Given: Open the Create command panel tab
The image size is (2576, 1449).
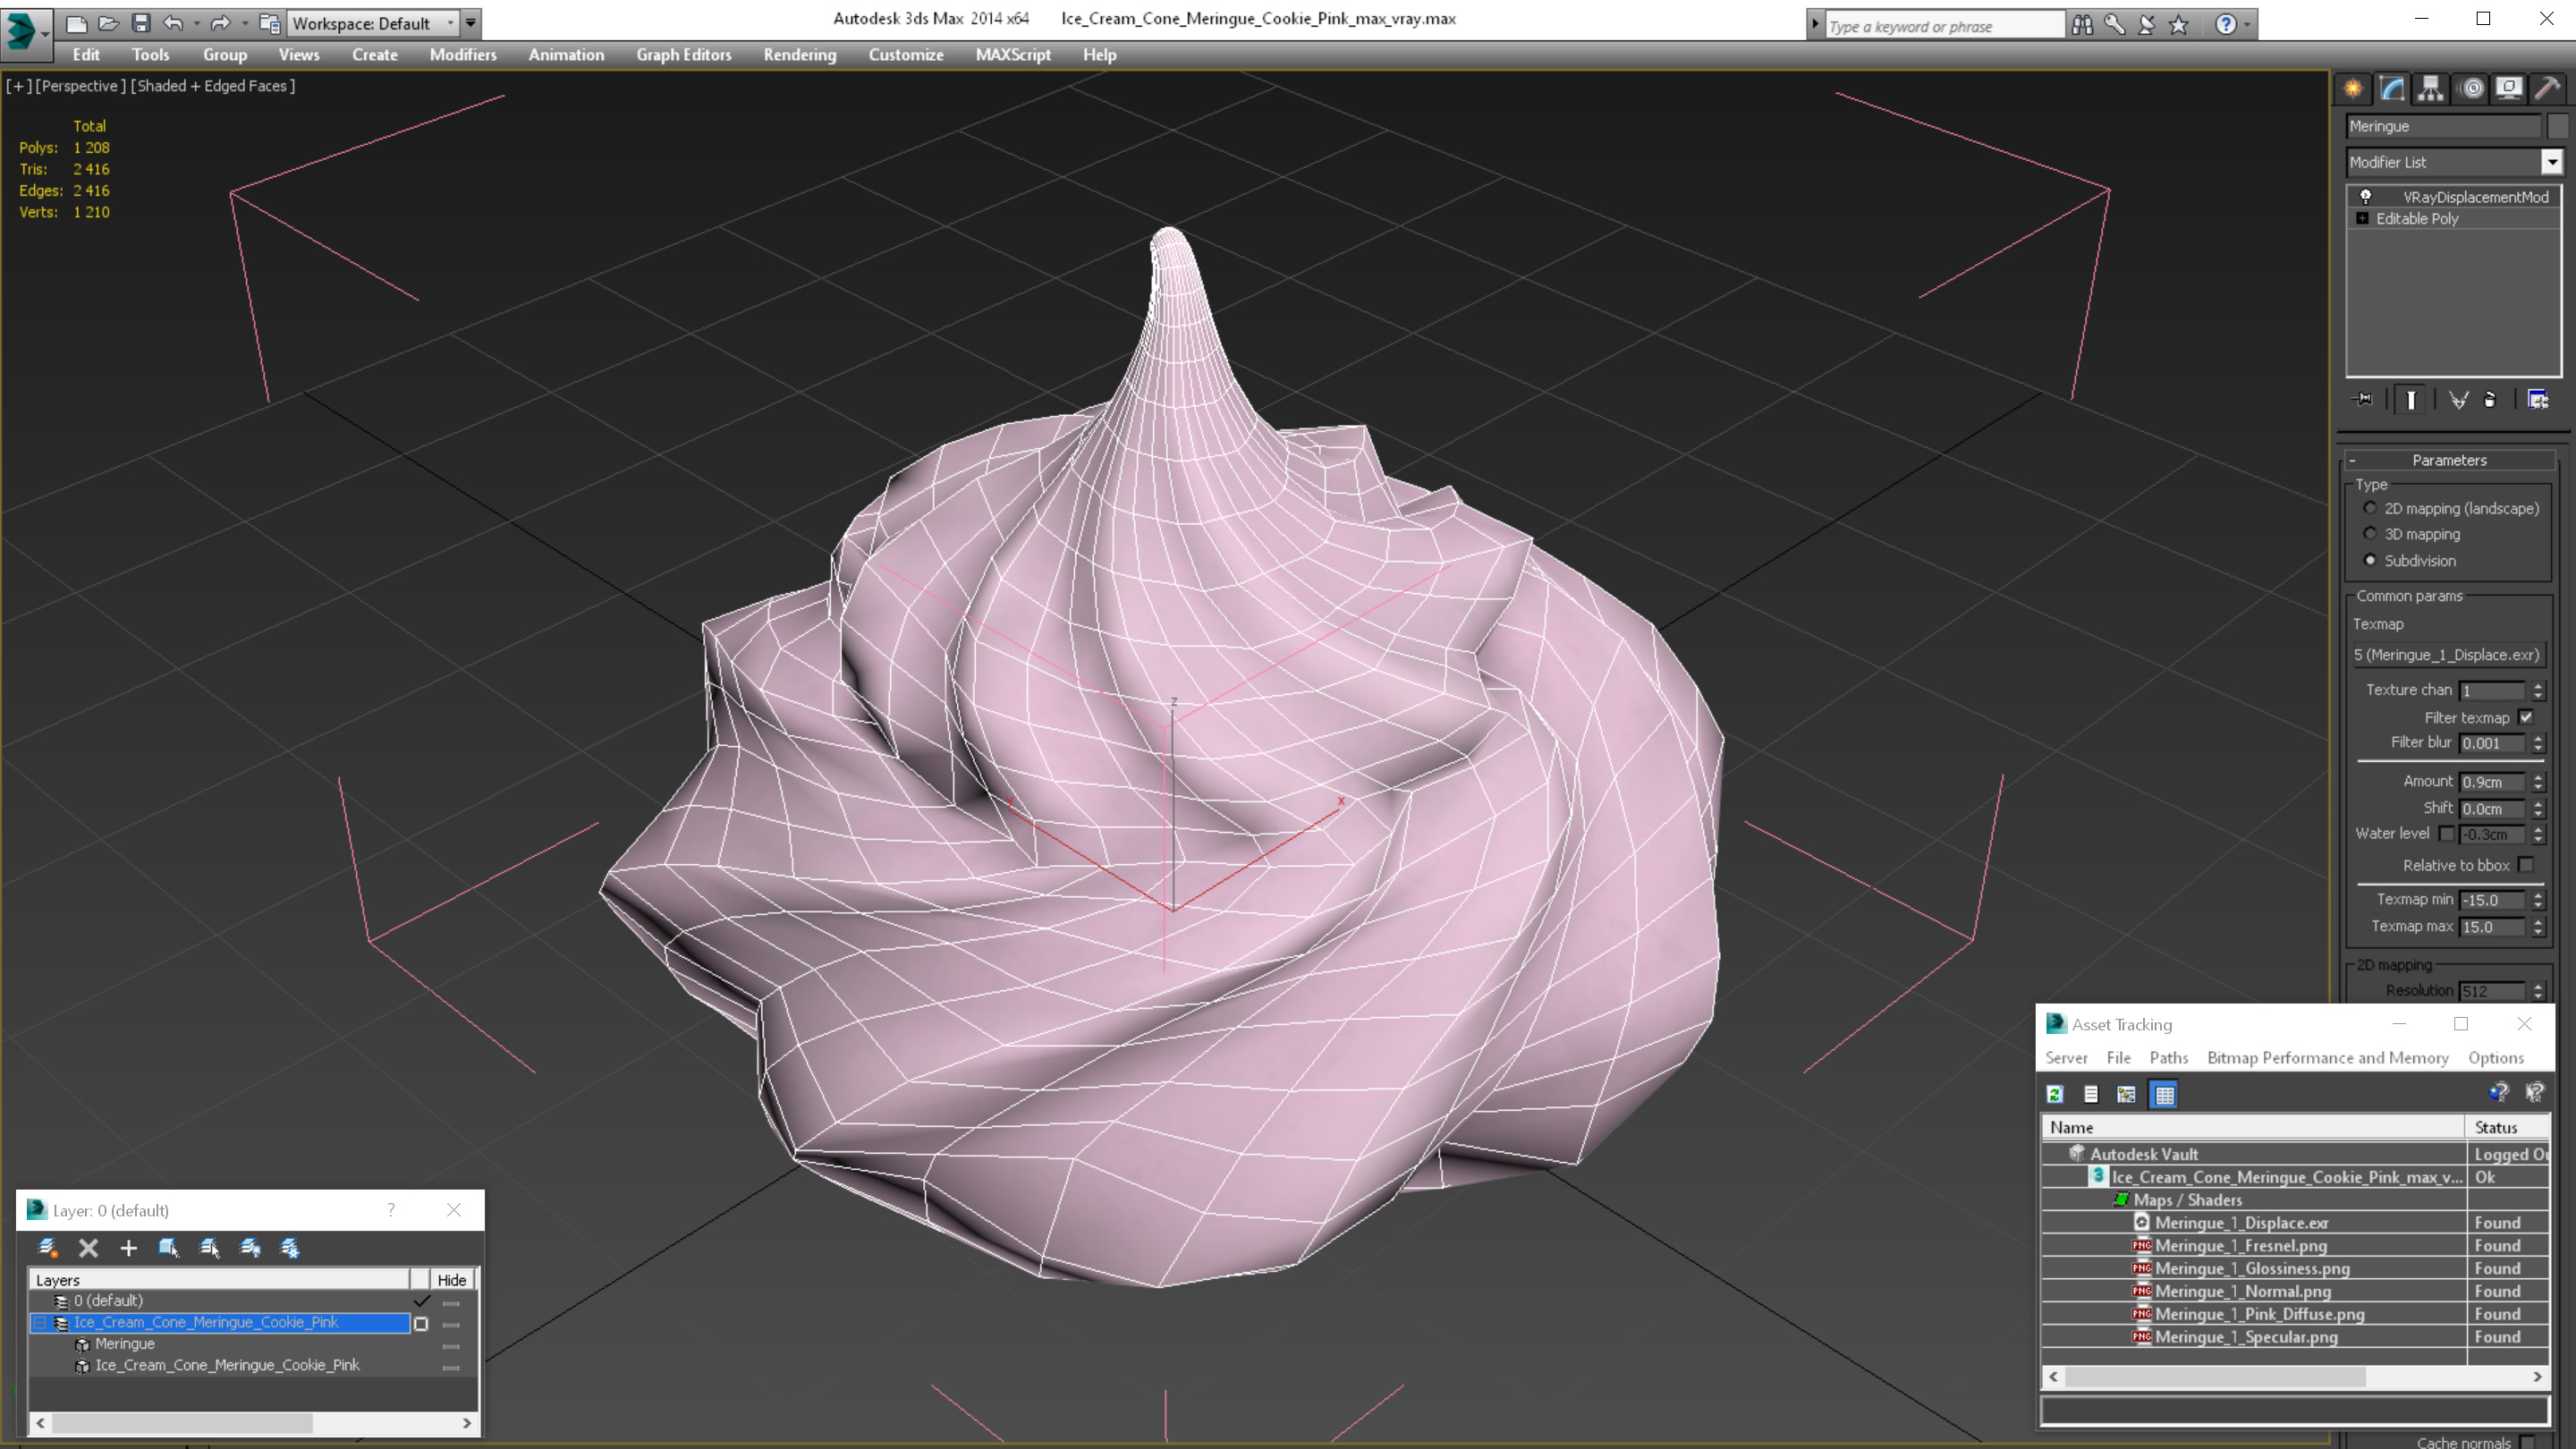Looking at the screenshot, I should pyautogui.click(x=2353, y=89).
